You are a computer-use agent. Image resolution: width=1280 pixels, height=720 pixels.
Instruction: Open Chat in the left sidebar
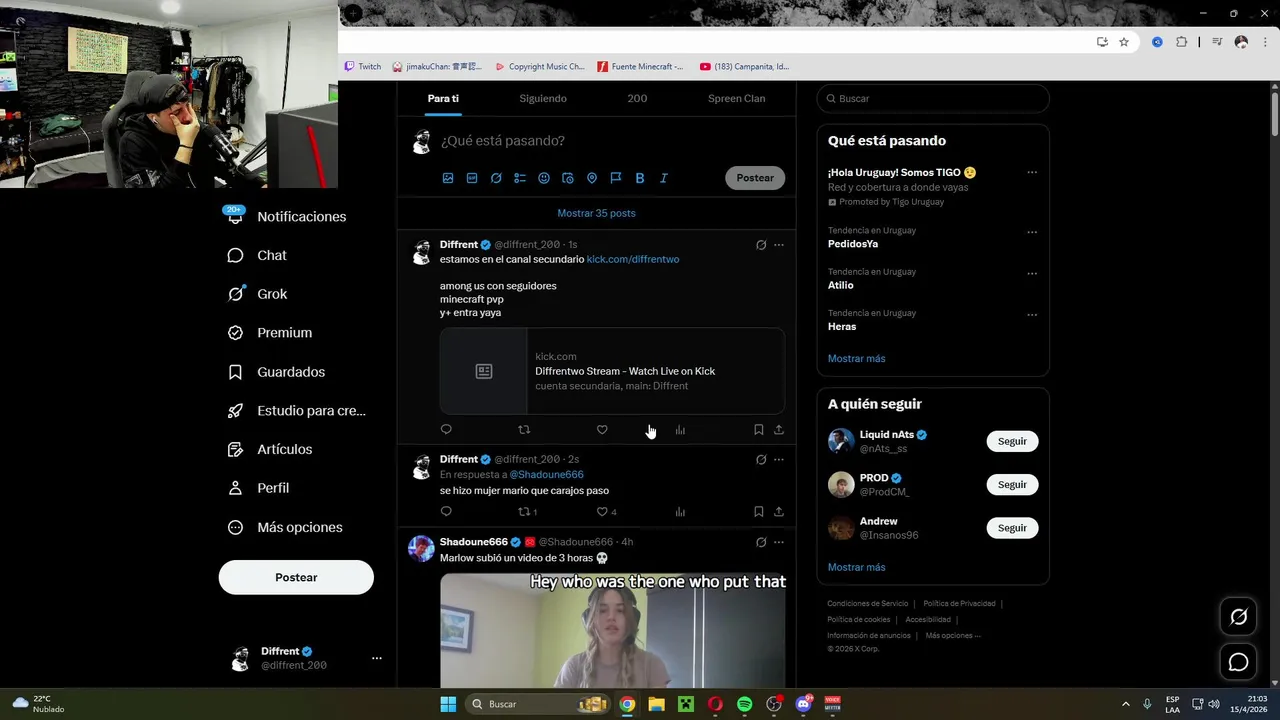[258, 255]
